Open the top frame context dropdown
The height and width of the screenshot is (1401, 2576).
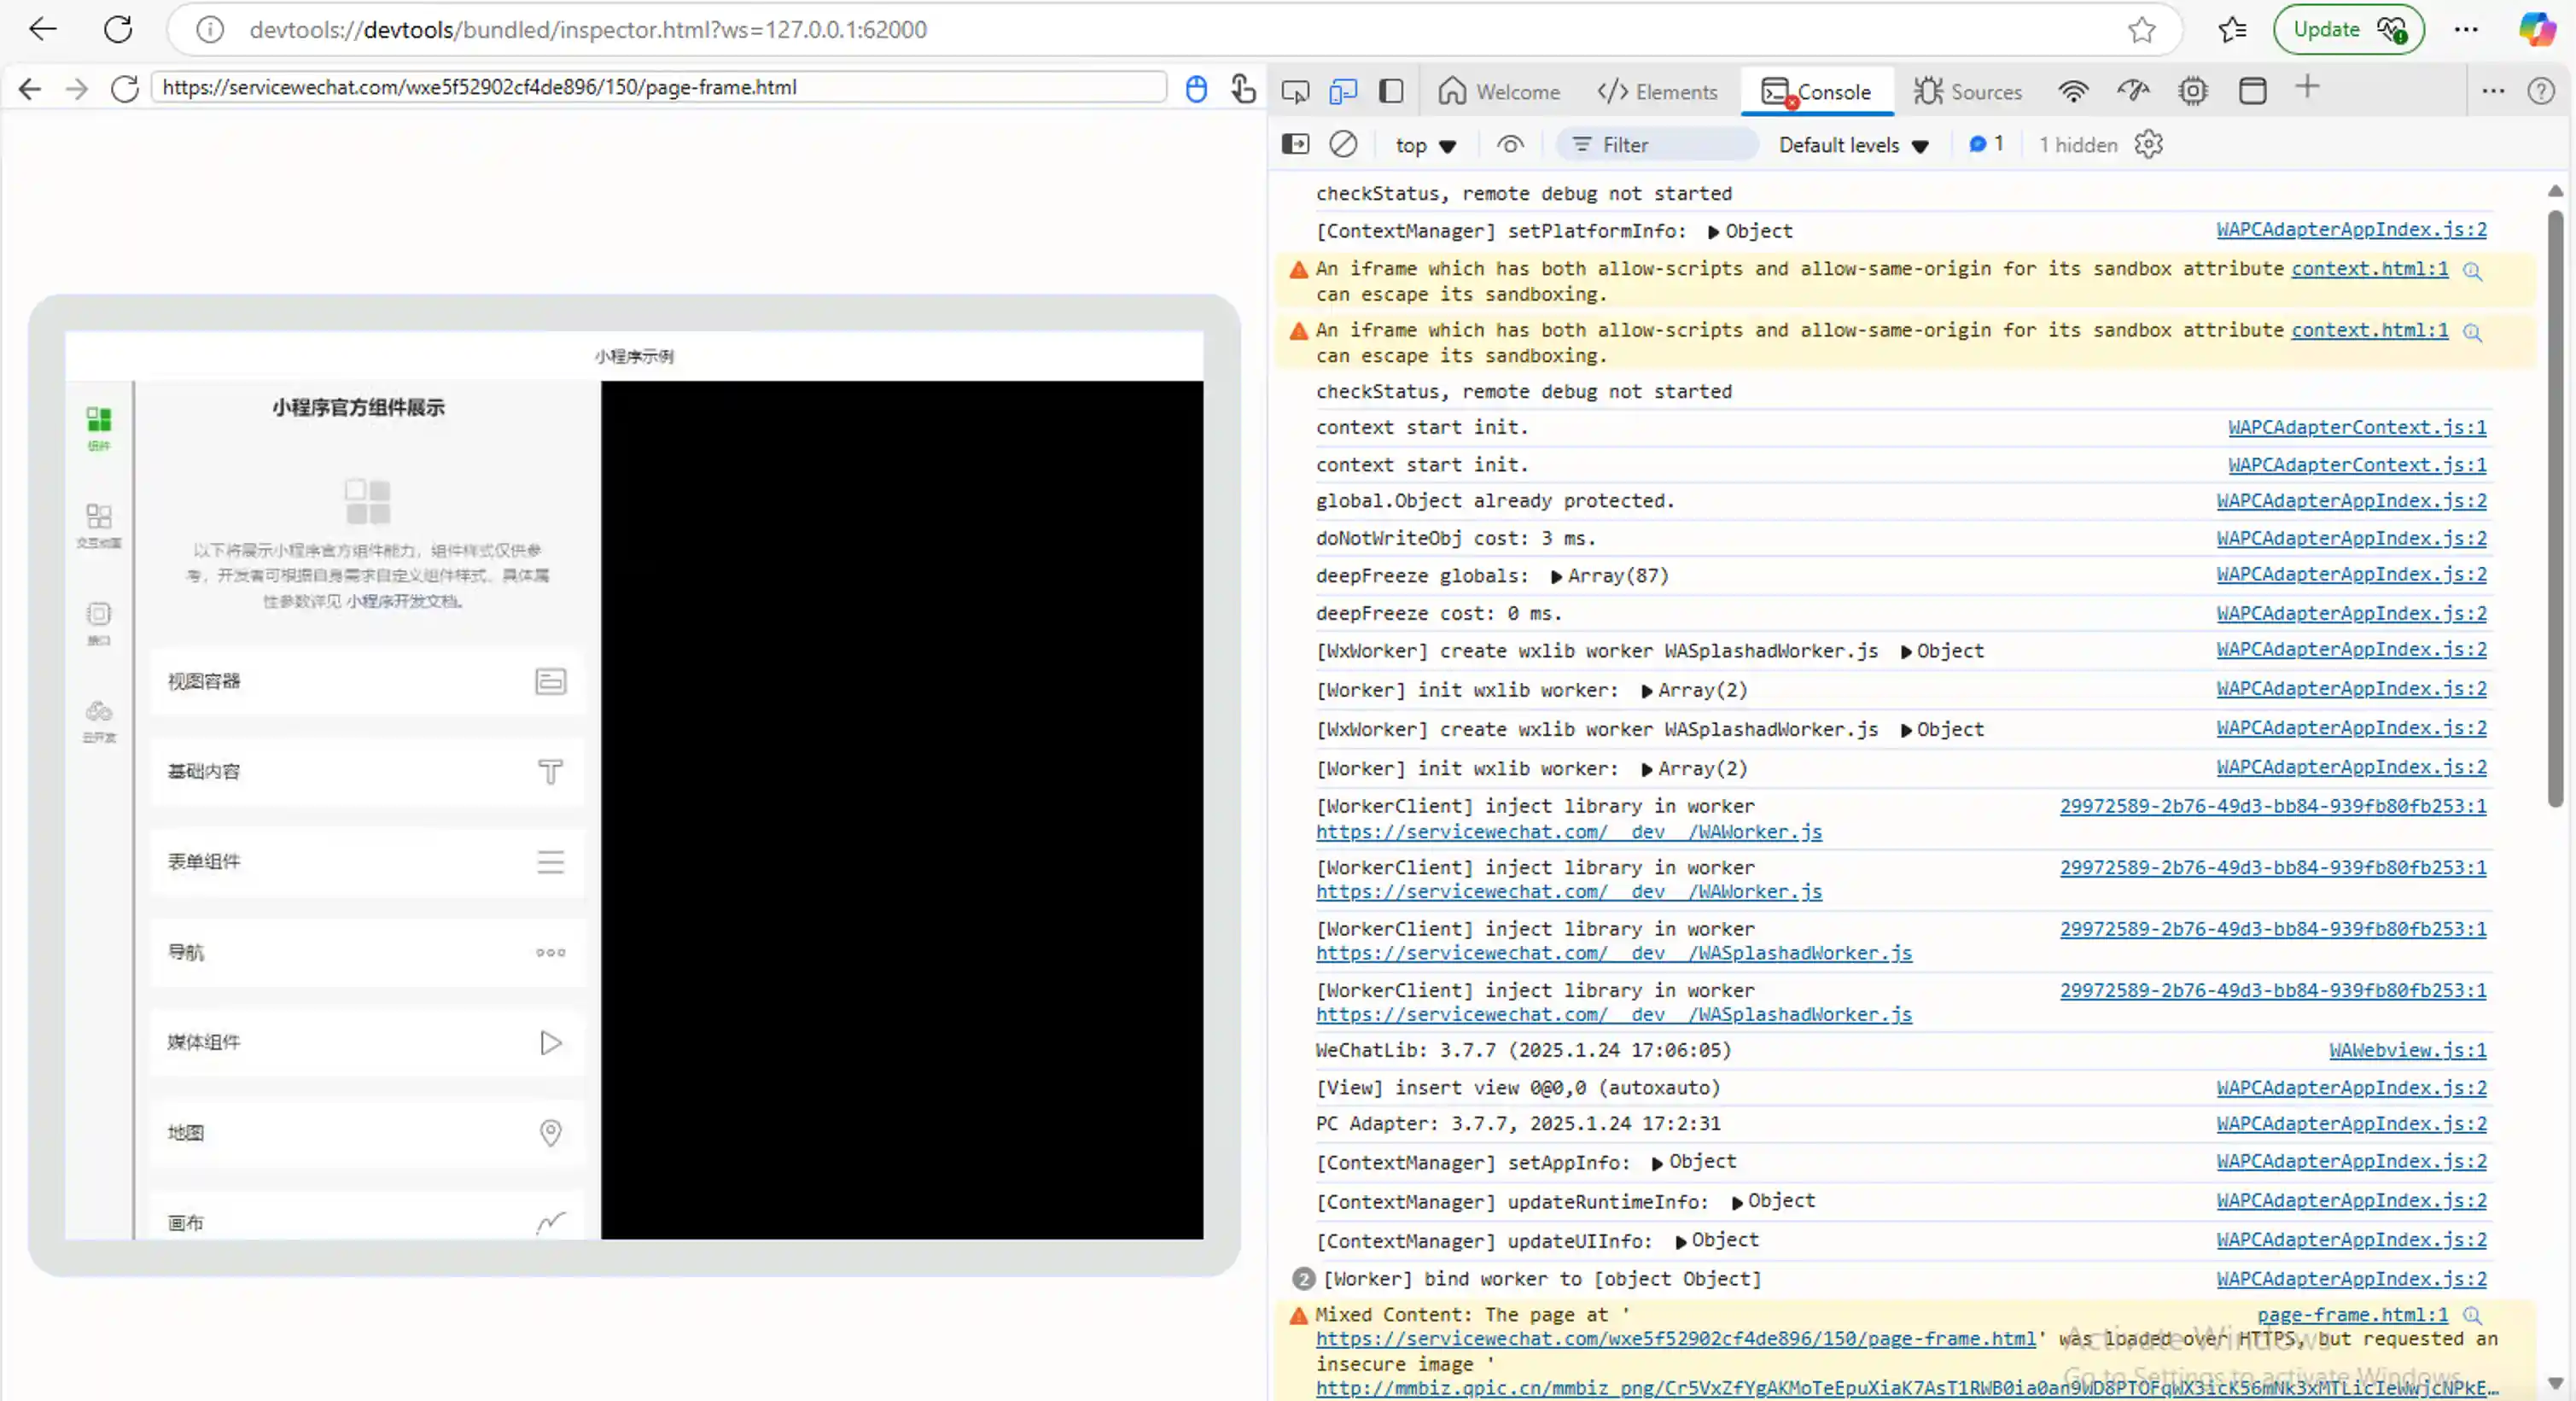[x=1425, y=144]
